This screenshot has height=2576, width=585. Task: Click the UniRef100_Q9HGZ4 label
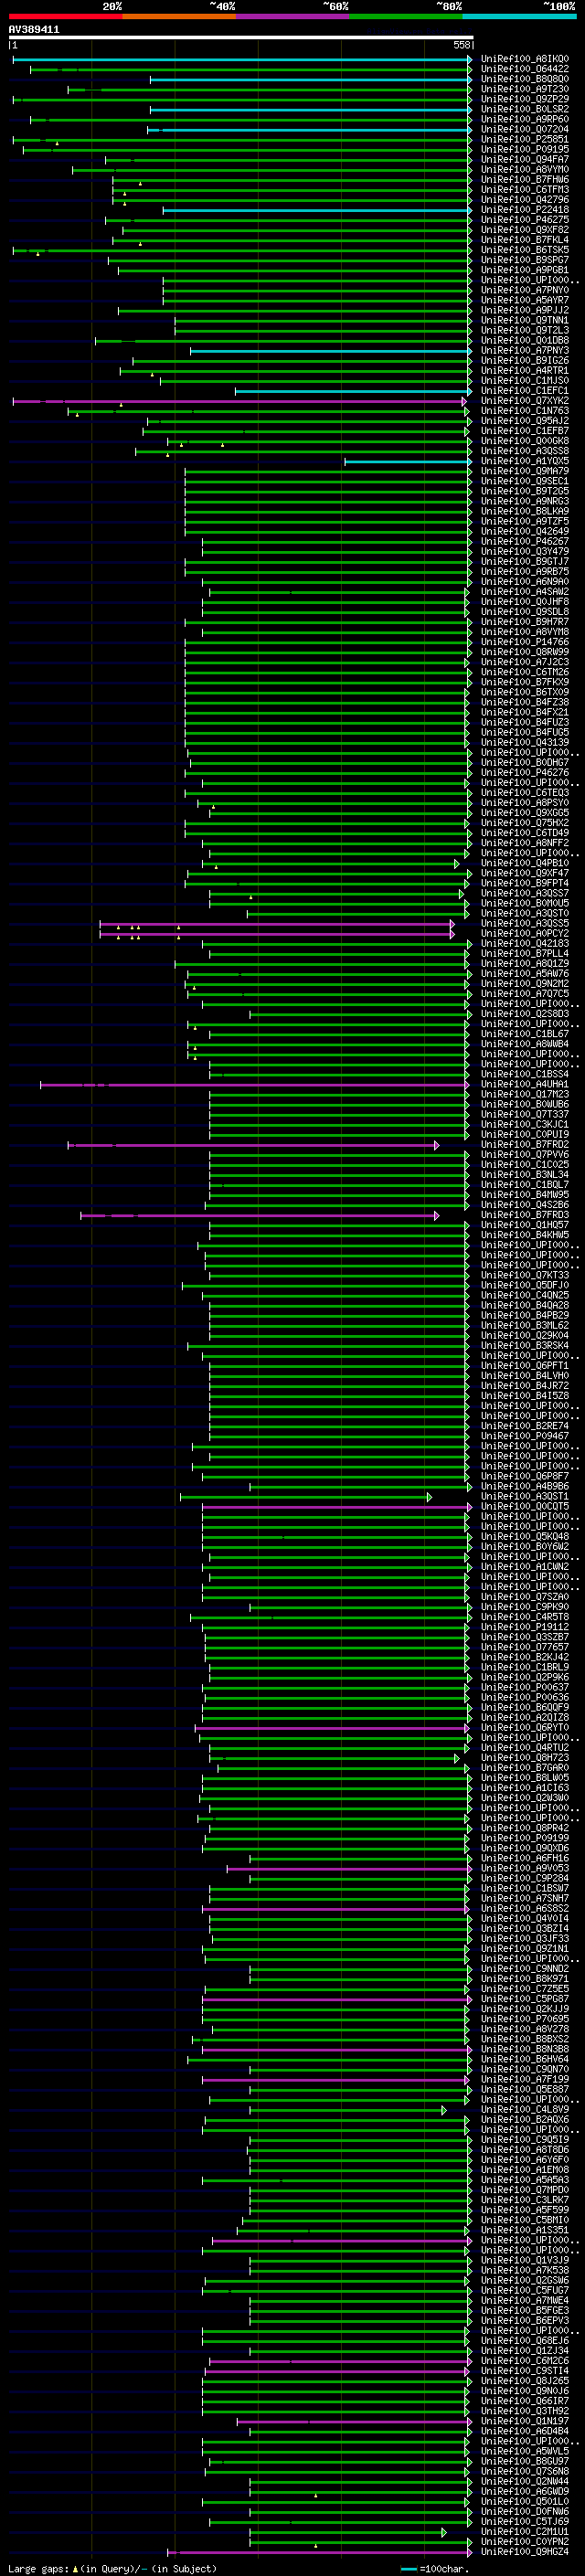(x=524, y=2552)
